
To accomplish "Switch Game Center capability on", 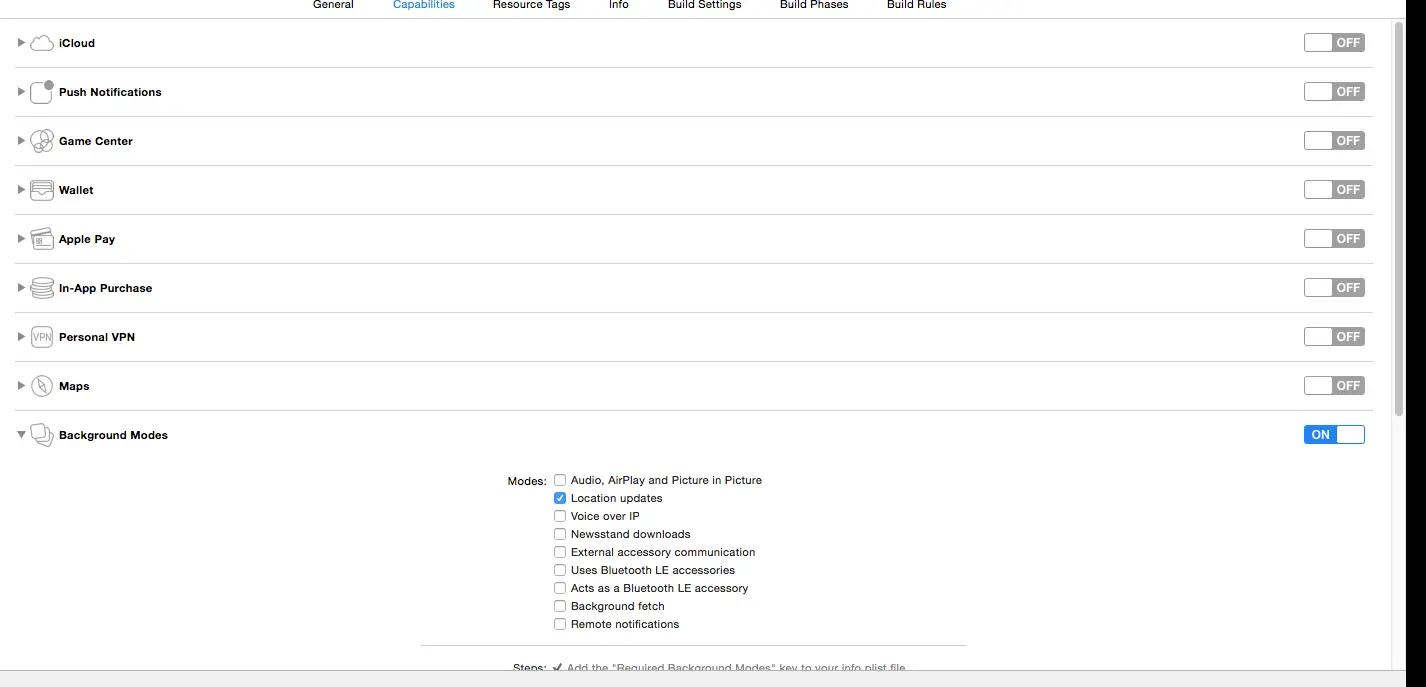I will point(1334,141).
